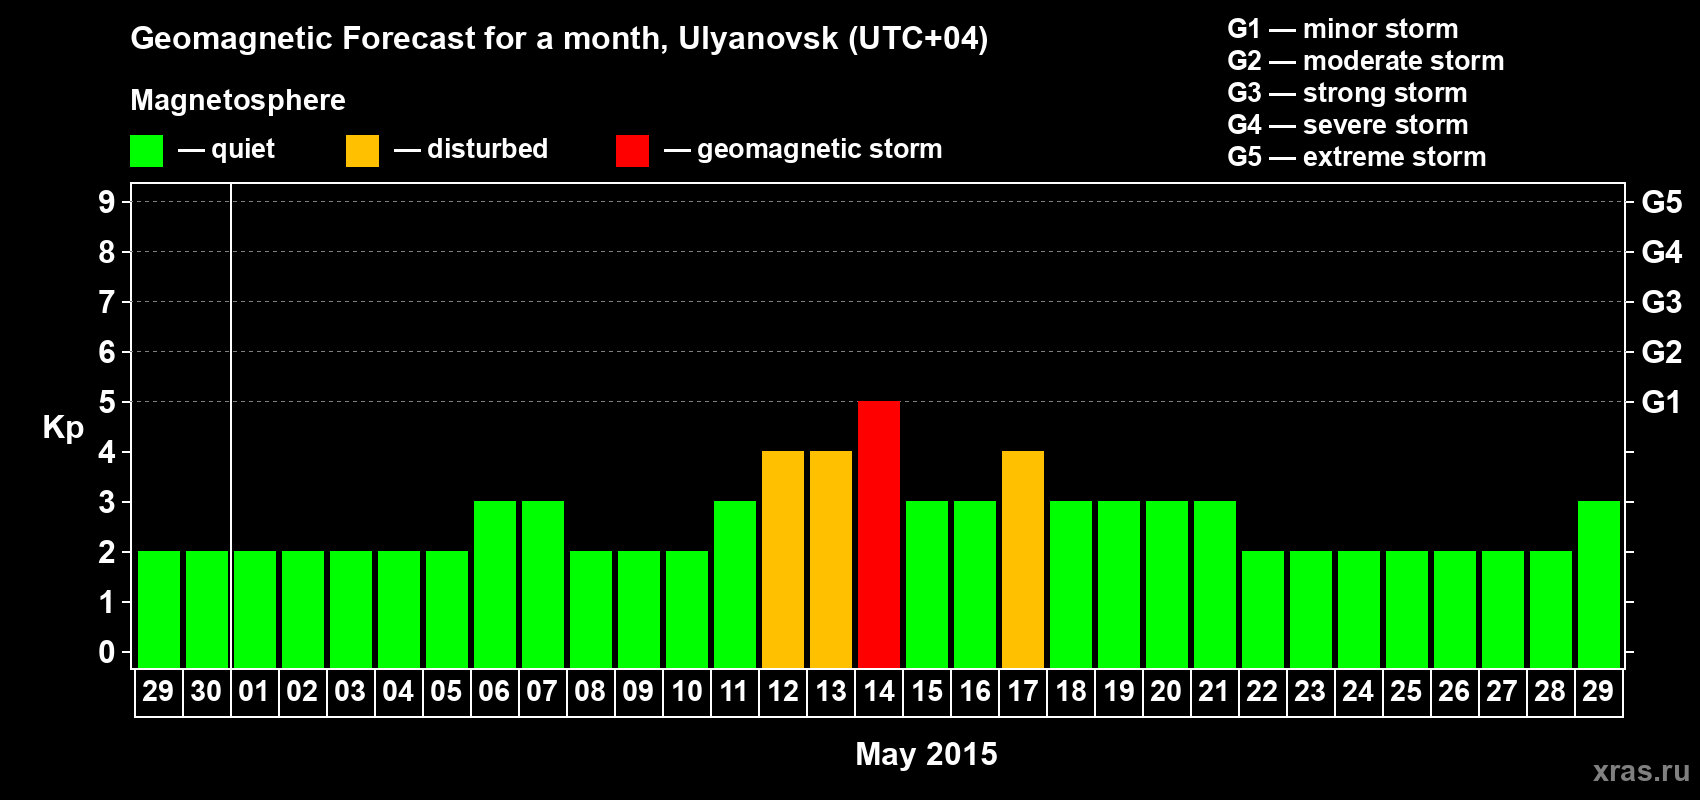Click the date label 30 on axis

click(x=206, y=691)
